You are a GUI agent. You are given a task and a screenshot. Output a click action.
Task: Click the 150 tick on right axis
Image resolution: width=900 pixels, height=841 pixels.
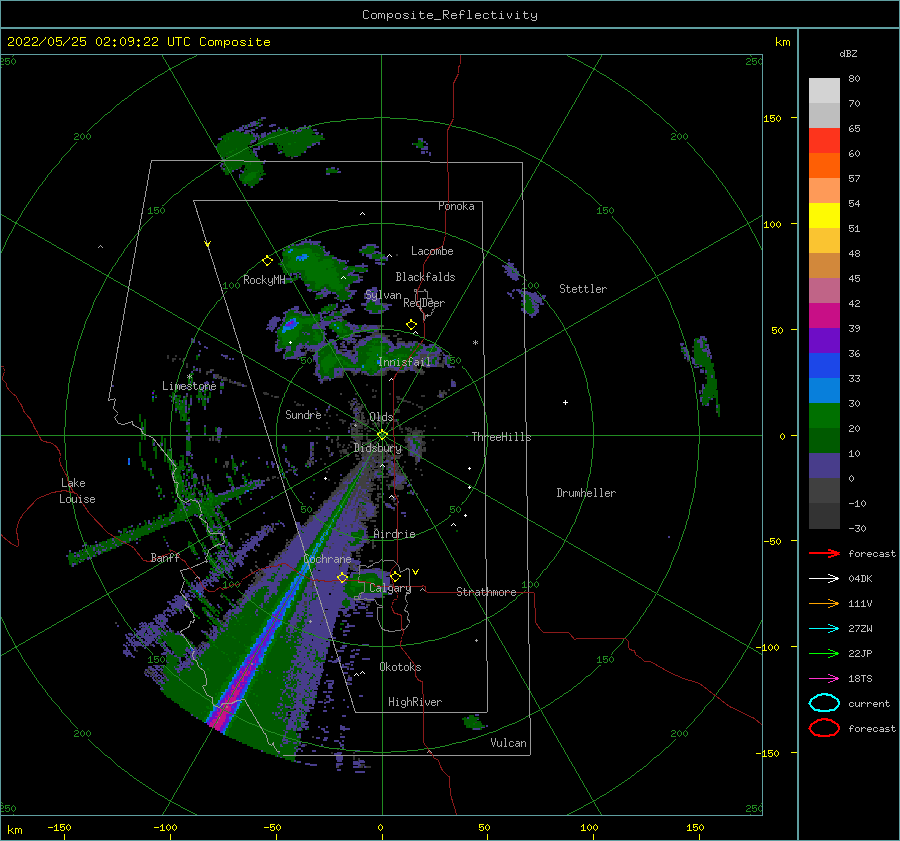coord(772,118)
